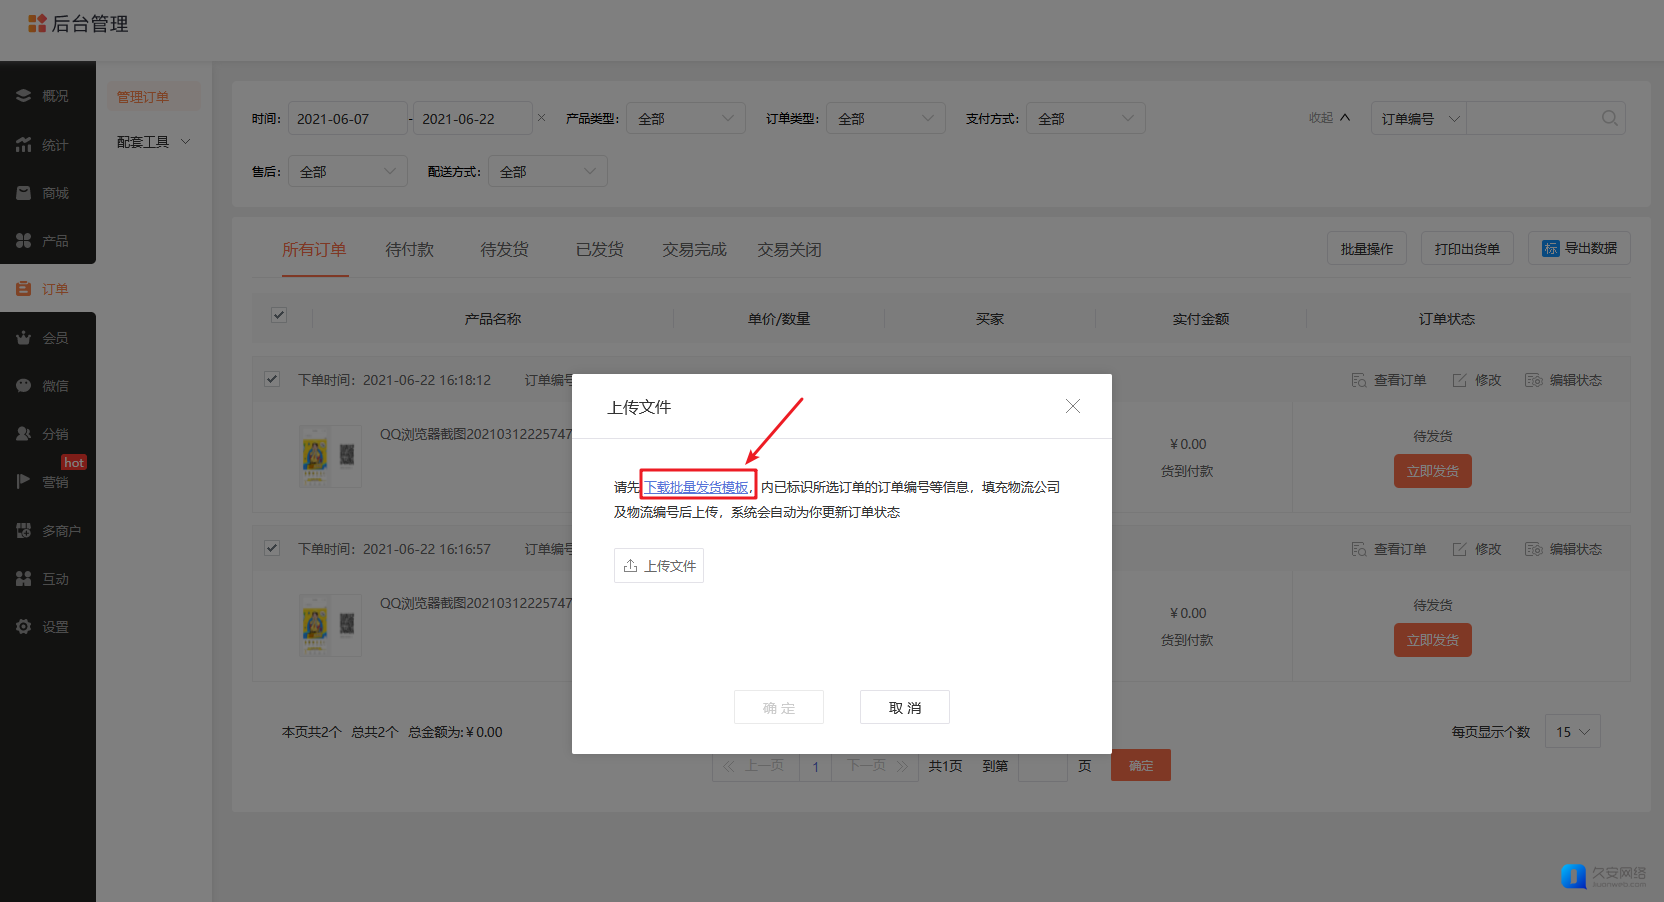Switch to the 待发货 tab
The image size is (1664, 902).
(x=504, y=250)
